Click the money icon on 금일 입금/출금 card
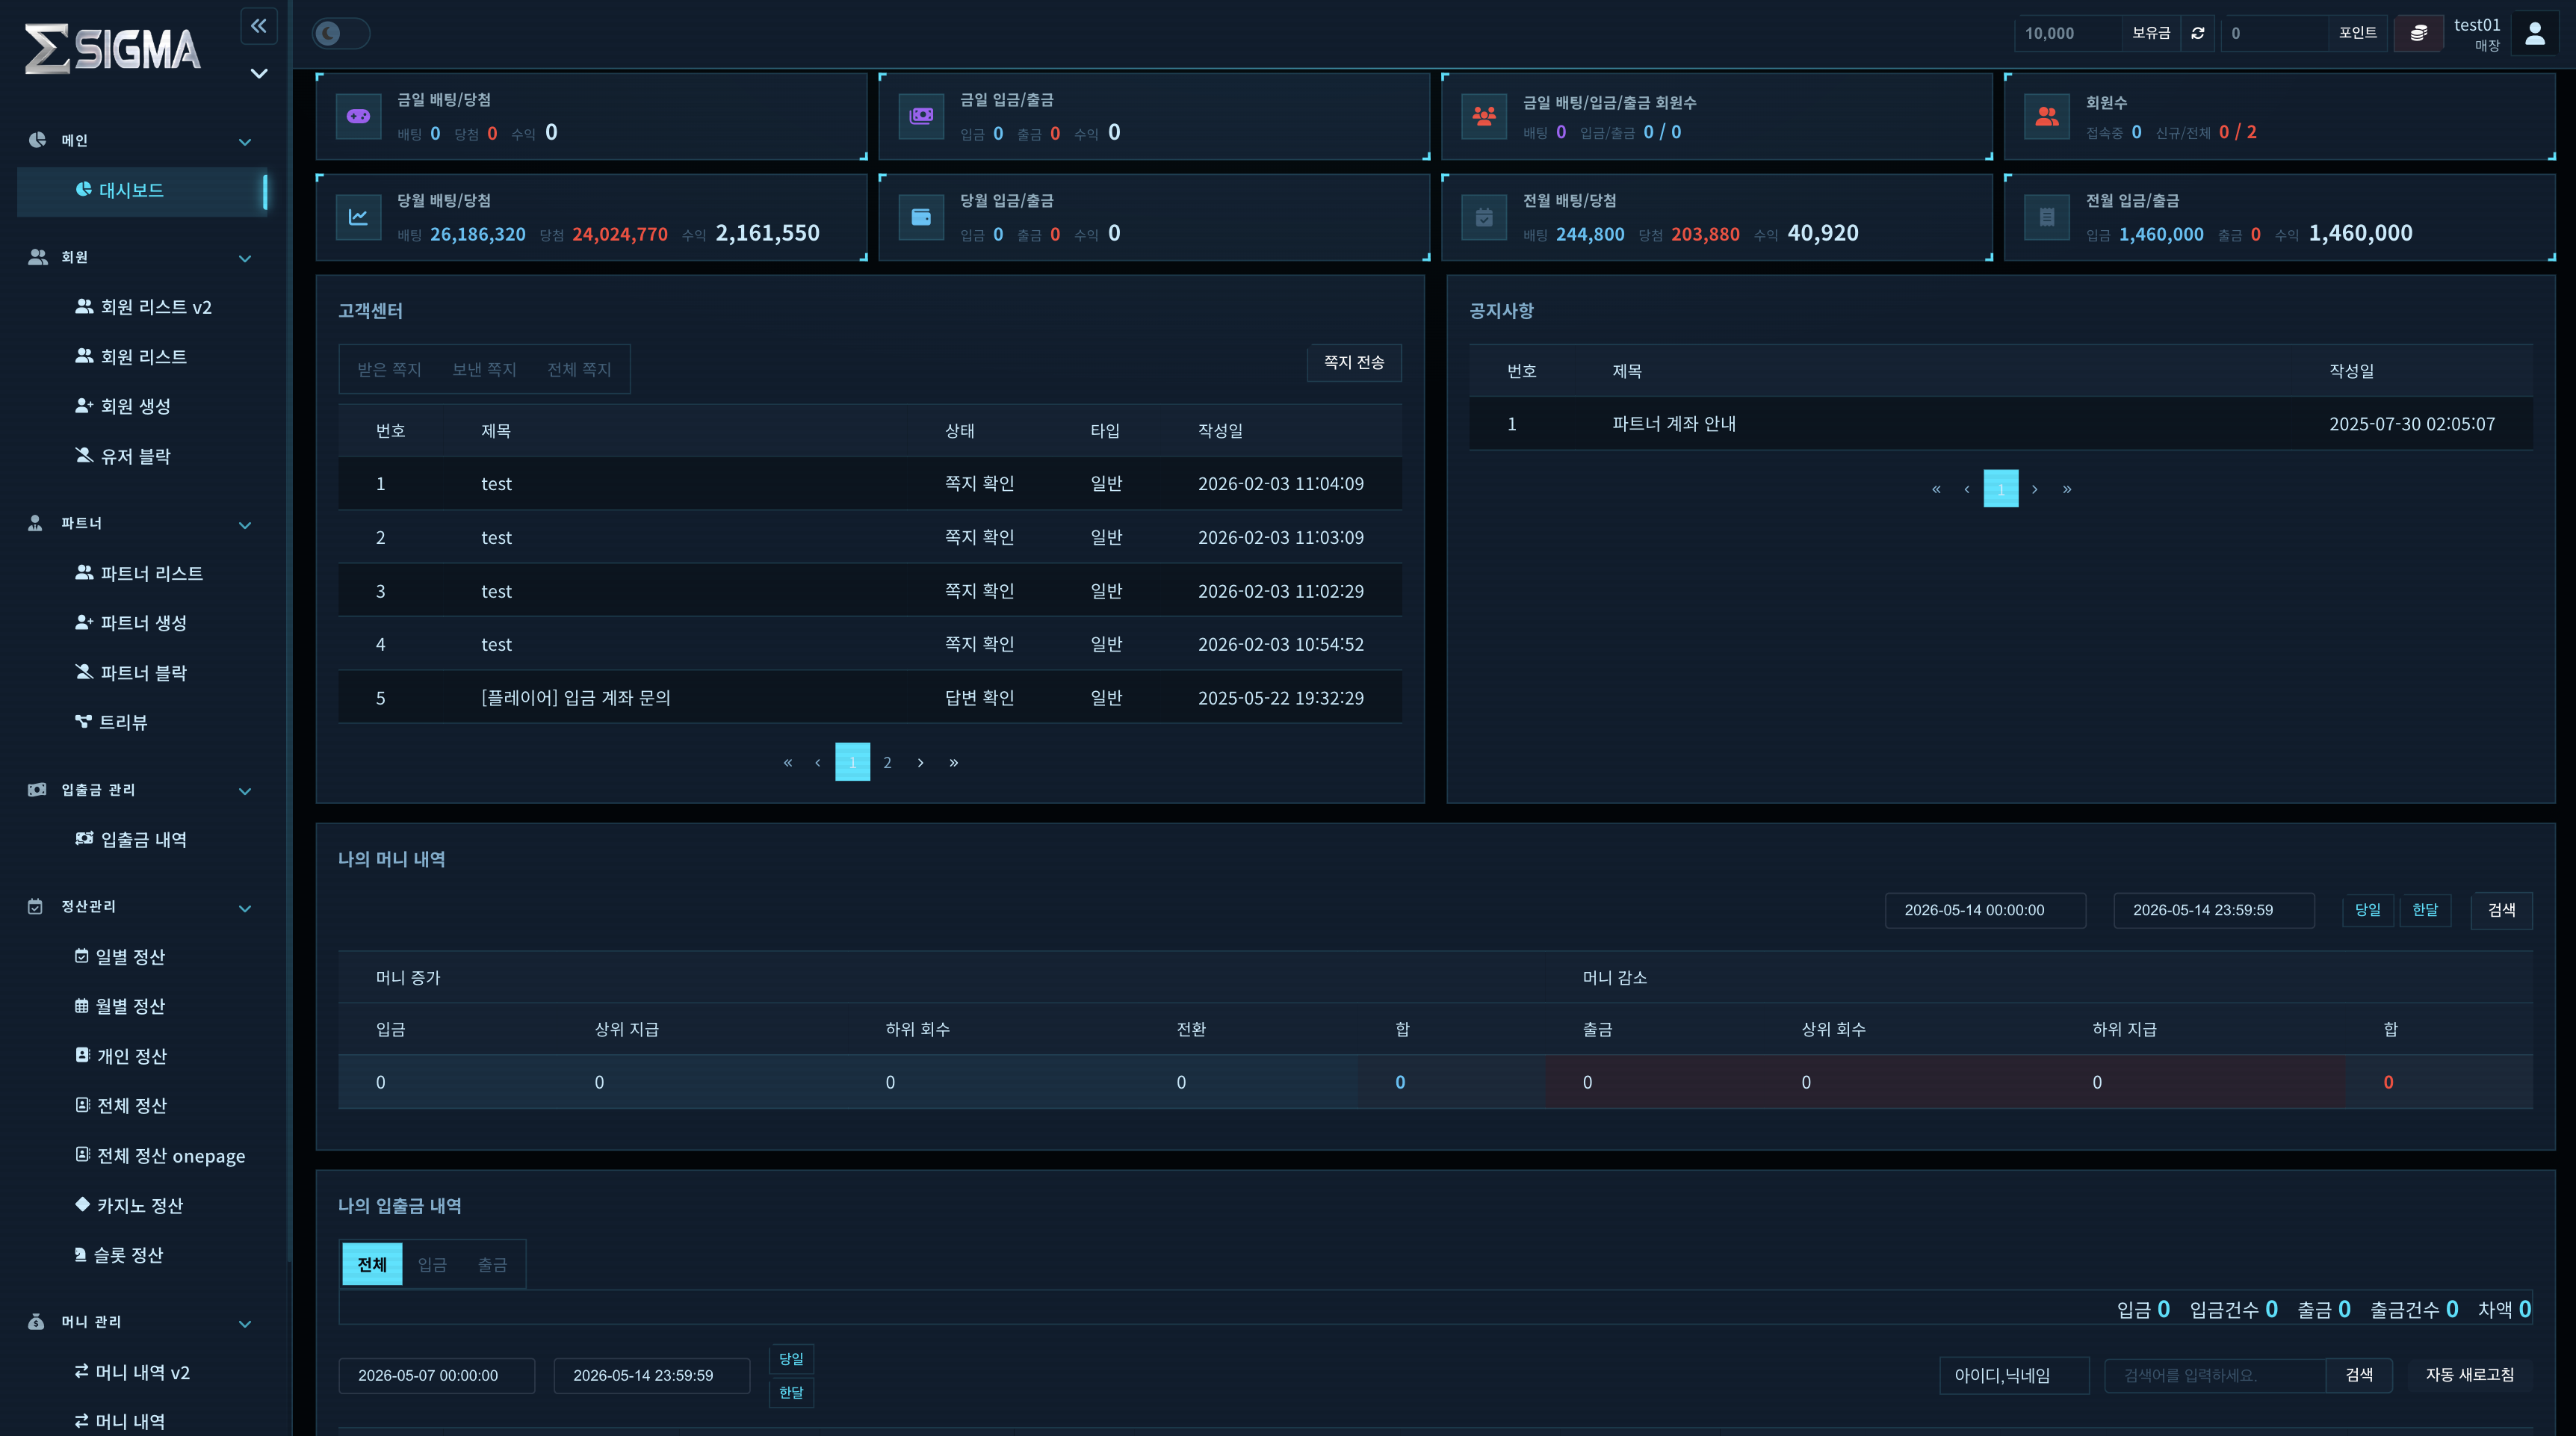2576x1436 pixels. pyautogui.click(x=921, y=116)
